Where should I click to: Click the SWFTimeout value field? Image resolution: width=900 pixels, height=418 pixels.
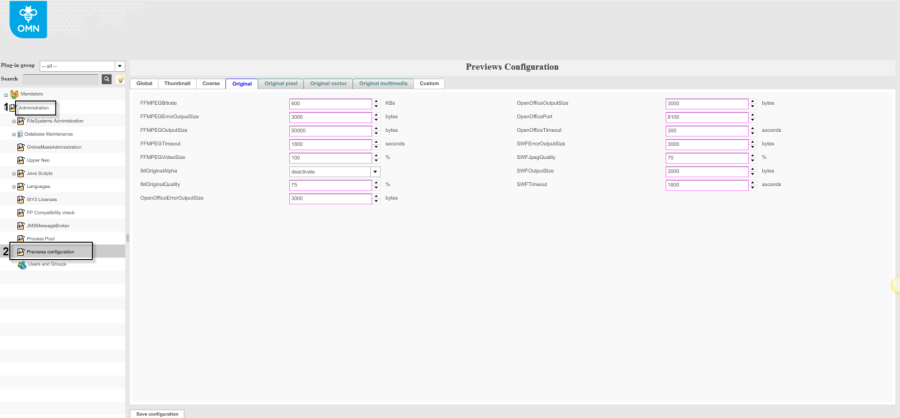[x=707, y=185]
